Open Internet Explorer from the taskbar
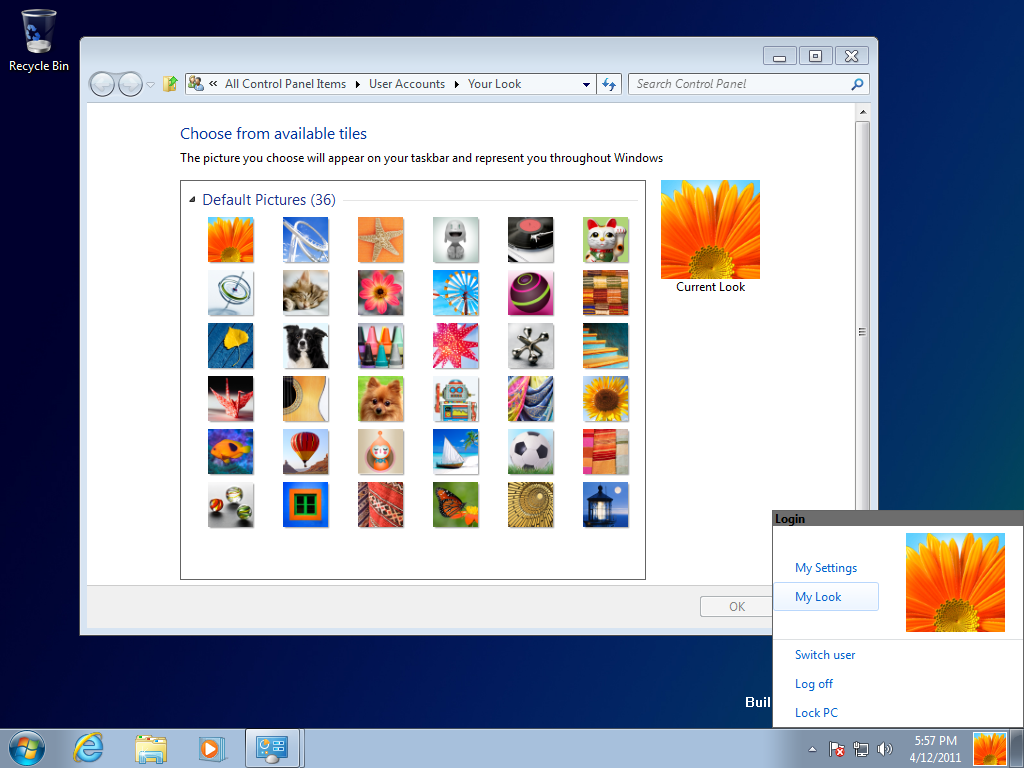Image resolution: width=1024 pixels, height=768 pixels. pyautogui.click(x=89, y=747)
